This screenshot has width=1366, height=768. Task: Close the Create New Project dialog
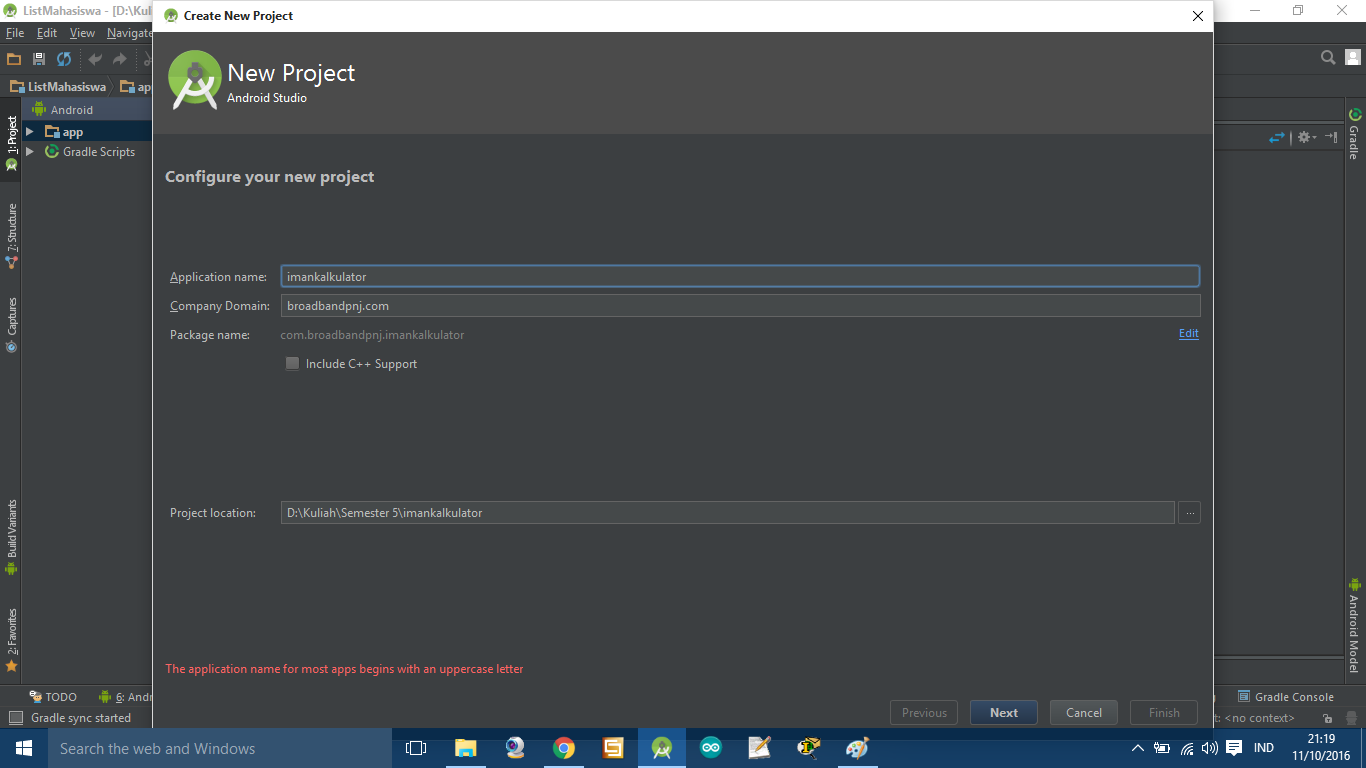pyautogui.click(x=1198, y=16)
